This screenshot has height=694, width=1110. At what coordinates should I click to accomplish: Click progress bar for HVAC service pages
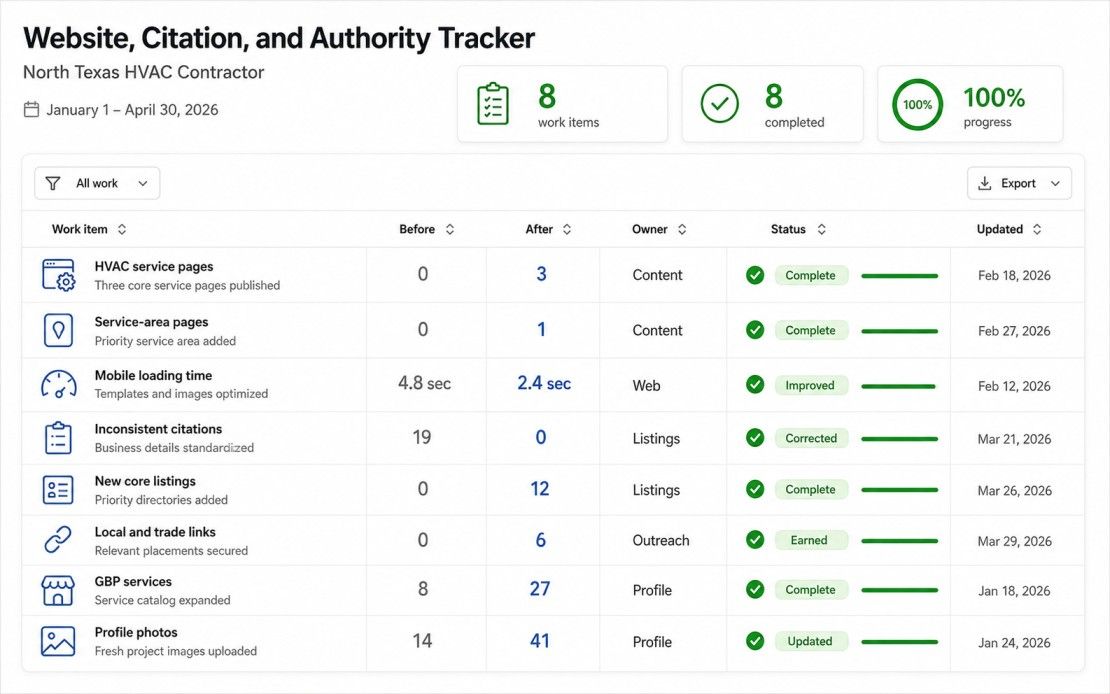pos(899,275)
